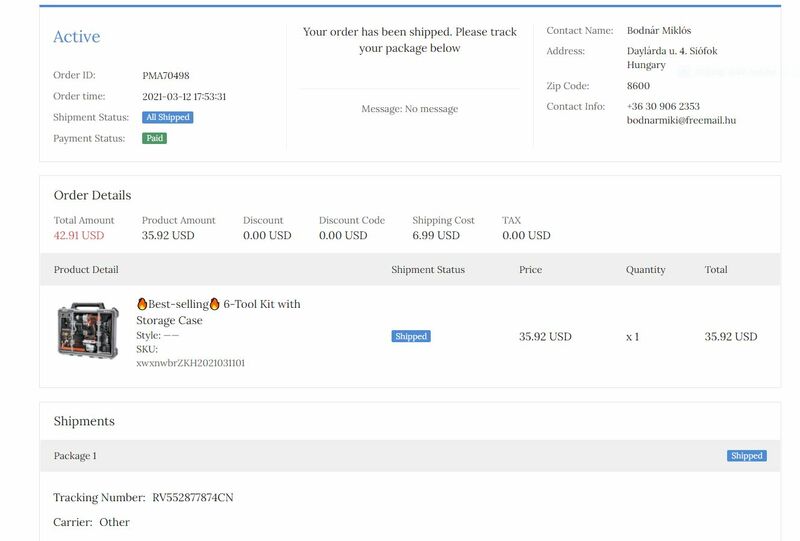This screenshot has width=800, height=541.
Task: Select tracking number RV552877874CN
Action: point(193,498)
